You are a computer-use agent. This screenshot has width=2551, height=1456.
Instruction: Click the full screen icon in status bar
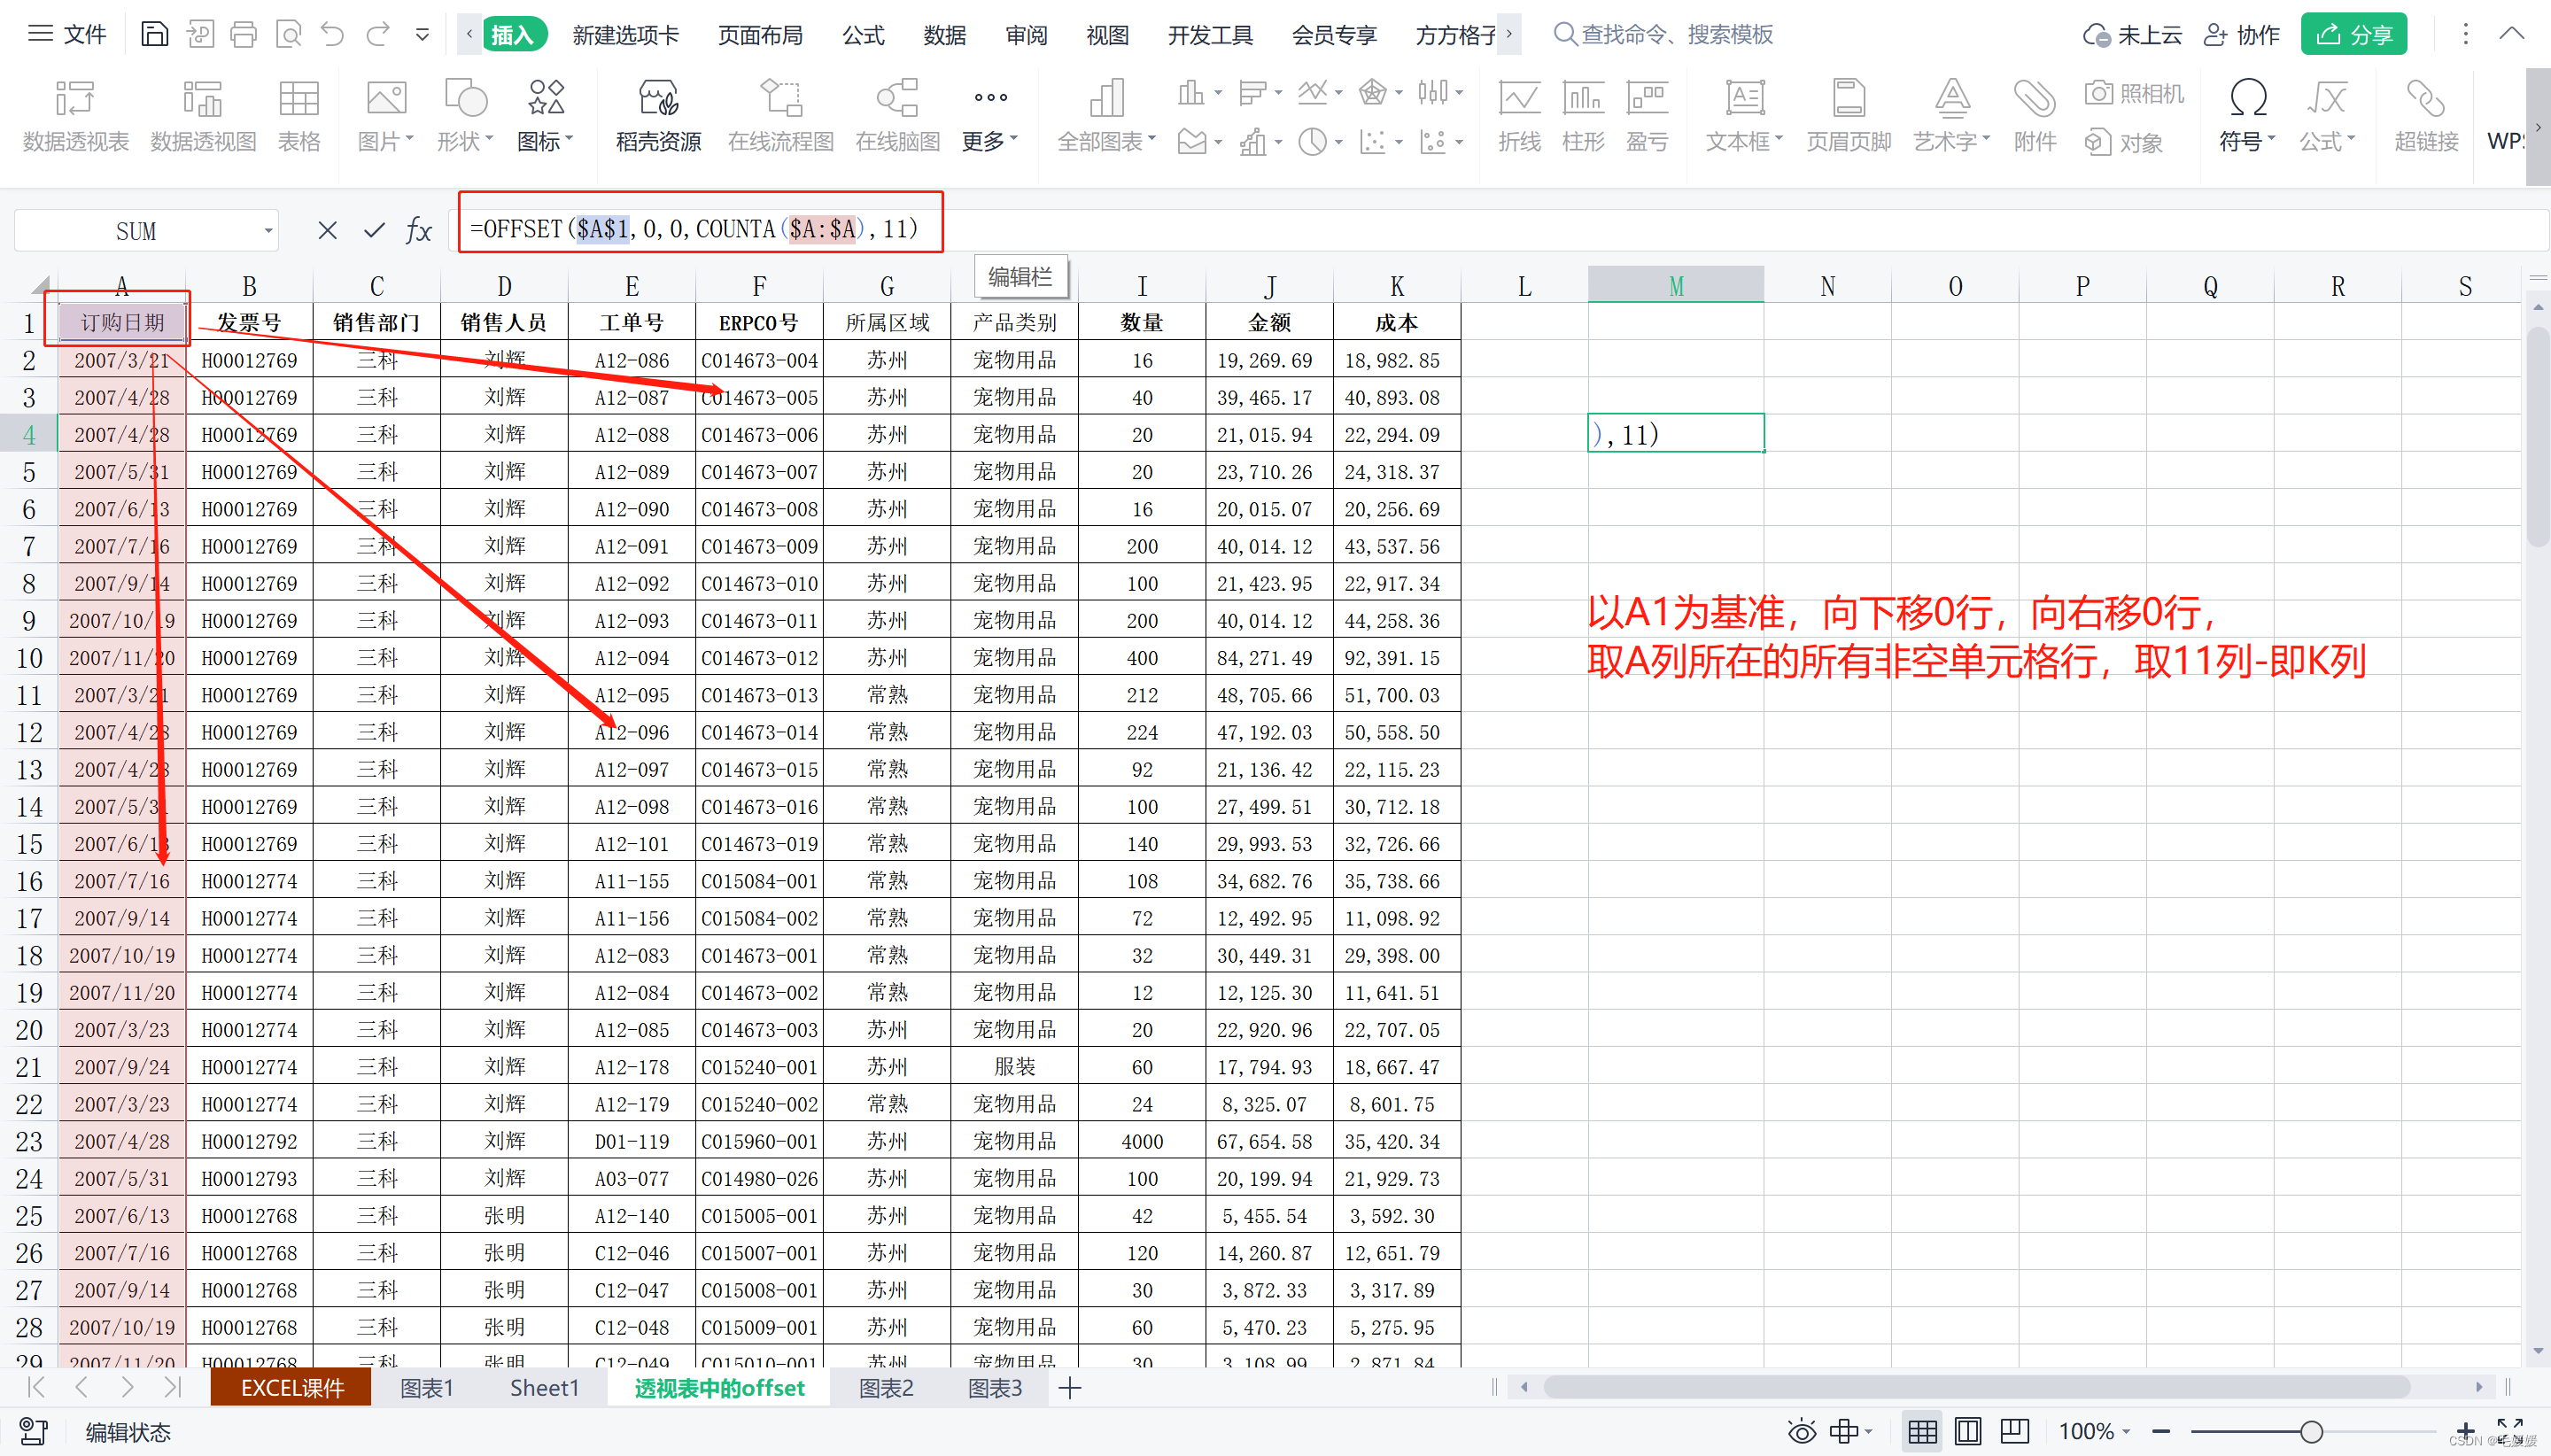click(2509, 1430)
